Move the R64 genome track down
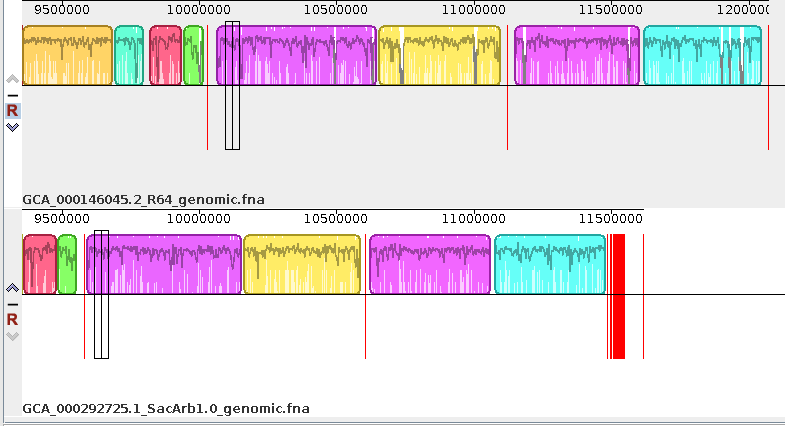The image size is (785, 426). pos(12,127)
